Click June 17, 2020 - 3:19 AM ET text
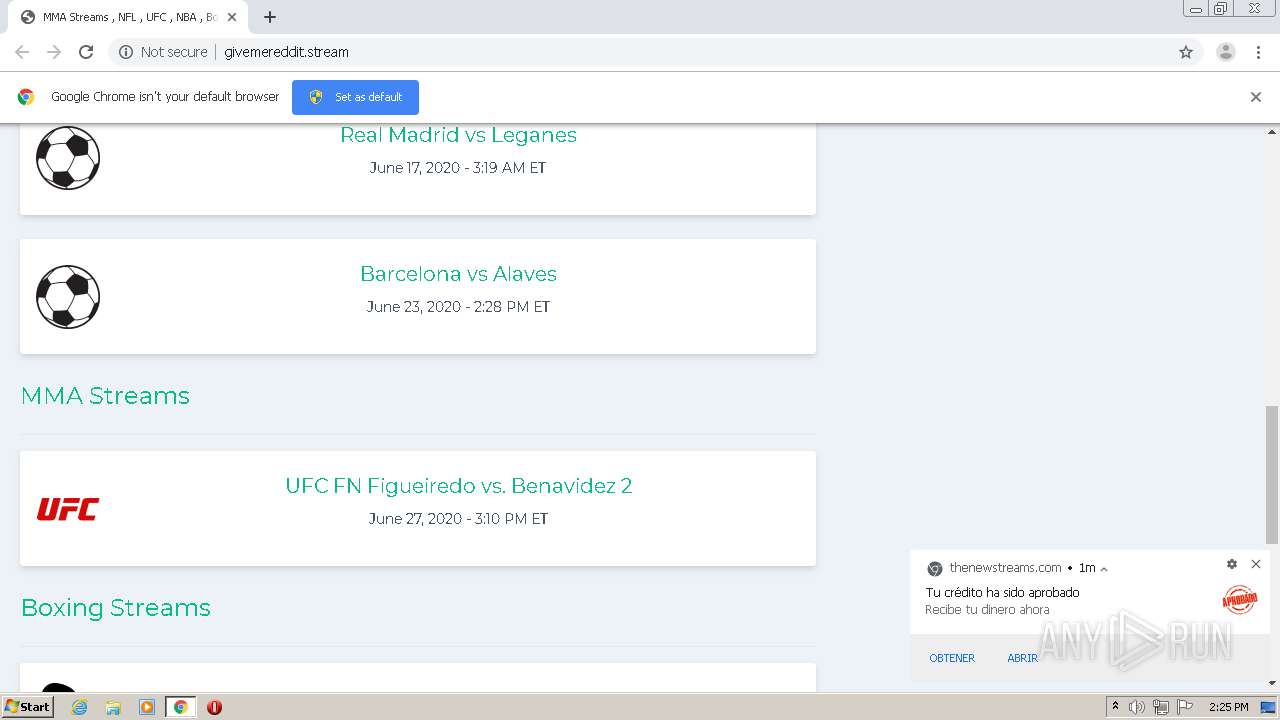 (x=458, y=168)
